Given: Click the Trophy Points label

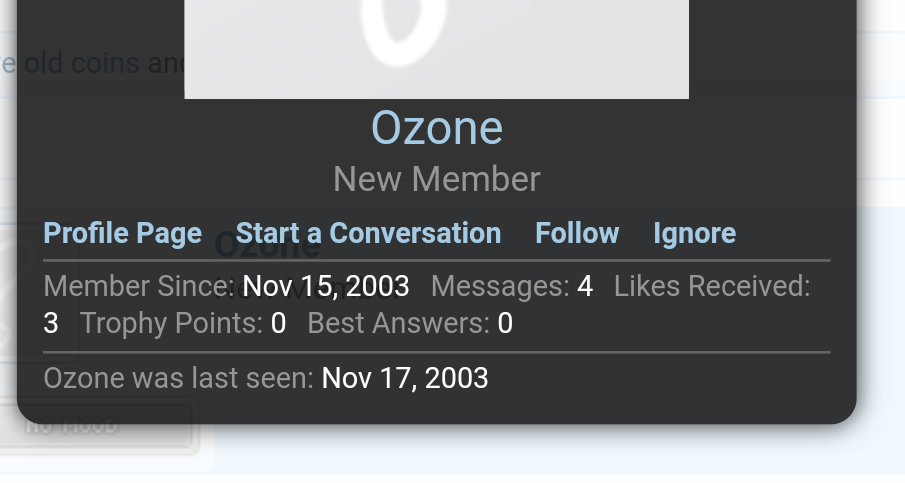Looking at the screenshot, I should click(173, 323).
